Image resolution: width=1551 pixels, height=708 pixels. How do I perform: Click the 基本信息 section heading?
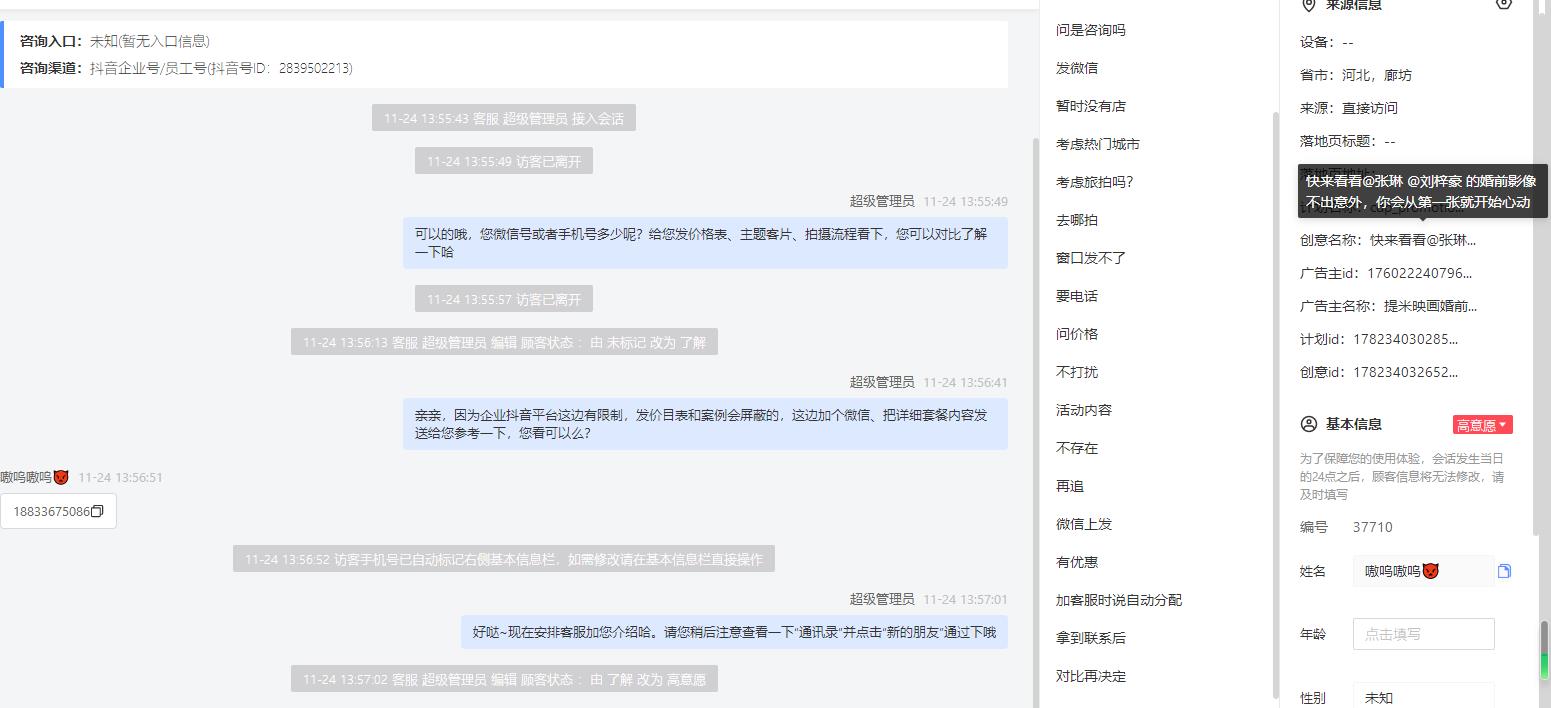1354,424
